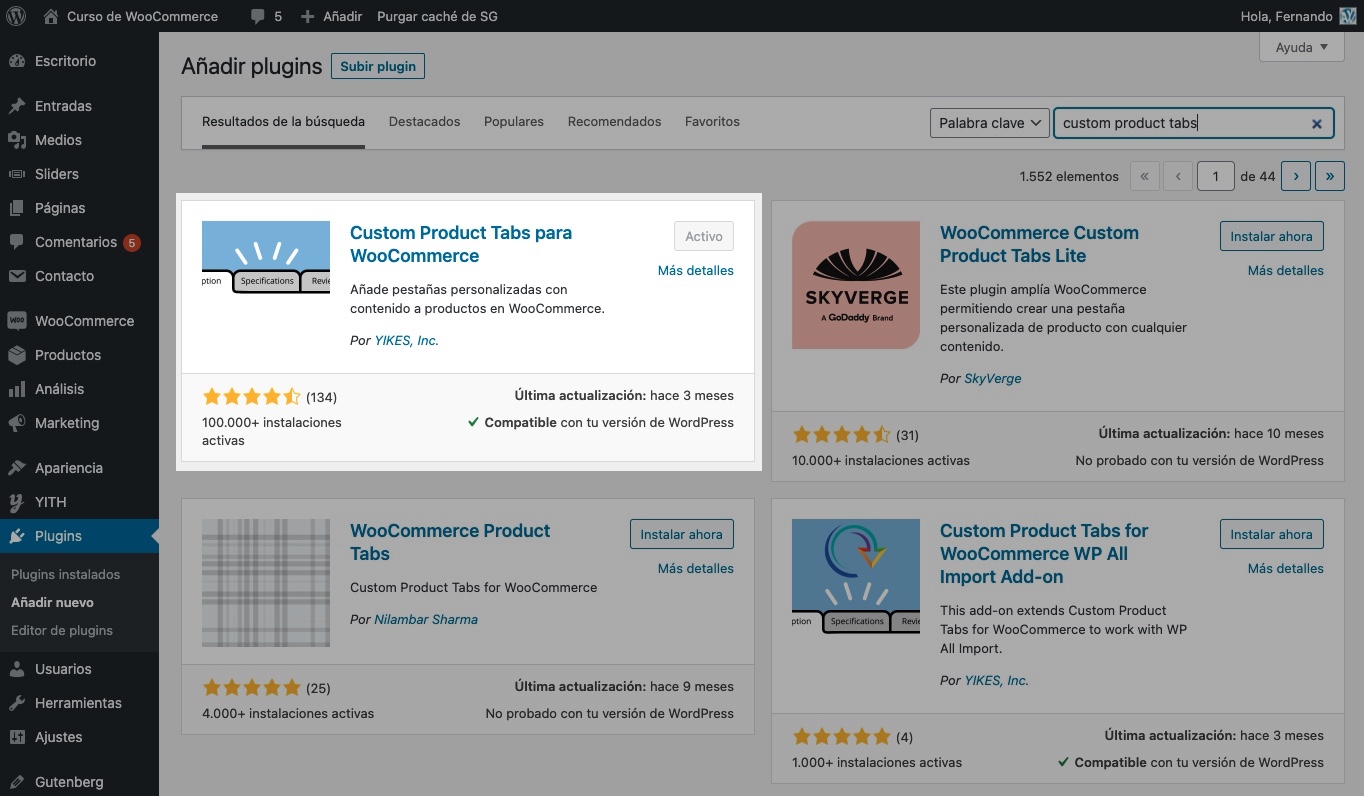Switch to the Populares tab

point(513,121)
